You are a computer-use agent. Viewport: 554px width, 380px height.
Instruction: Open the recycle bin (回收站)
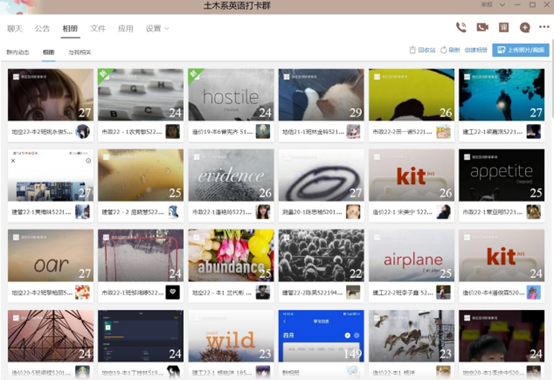coord(422,50)
